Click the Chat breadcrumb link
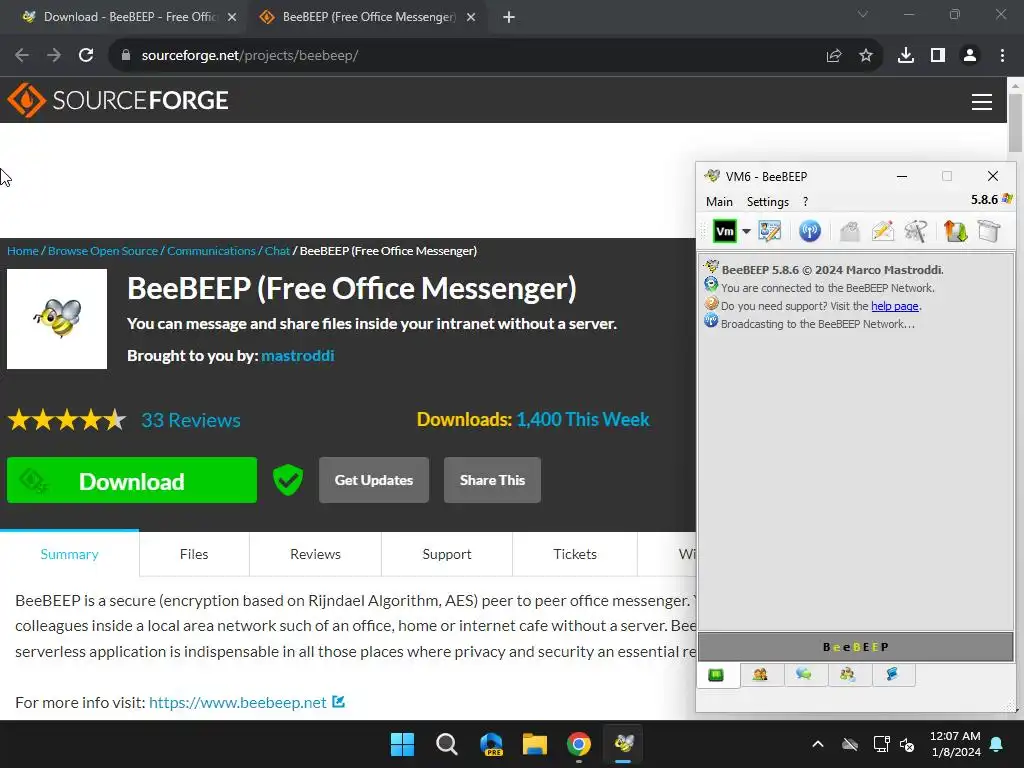 pyautogui.click(x=277, y=251)
